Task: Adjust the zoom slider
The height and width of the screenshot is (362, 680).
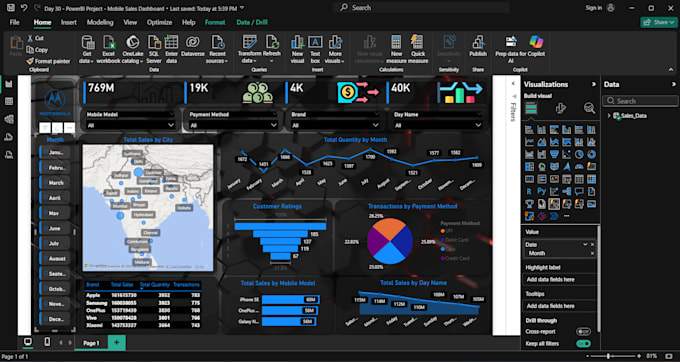Action: point(608,356)
